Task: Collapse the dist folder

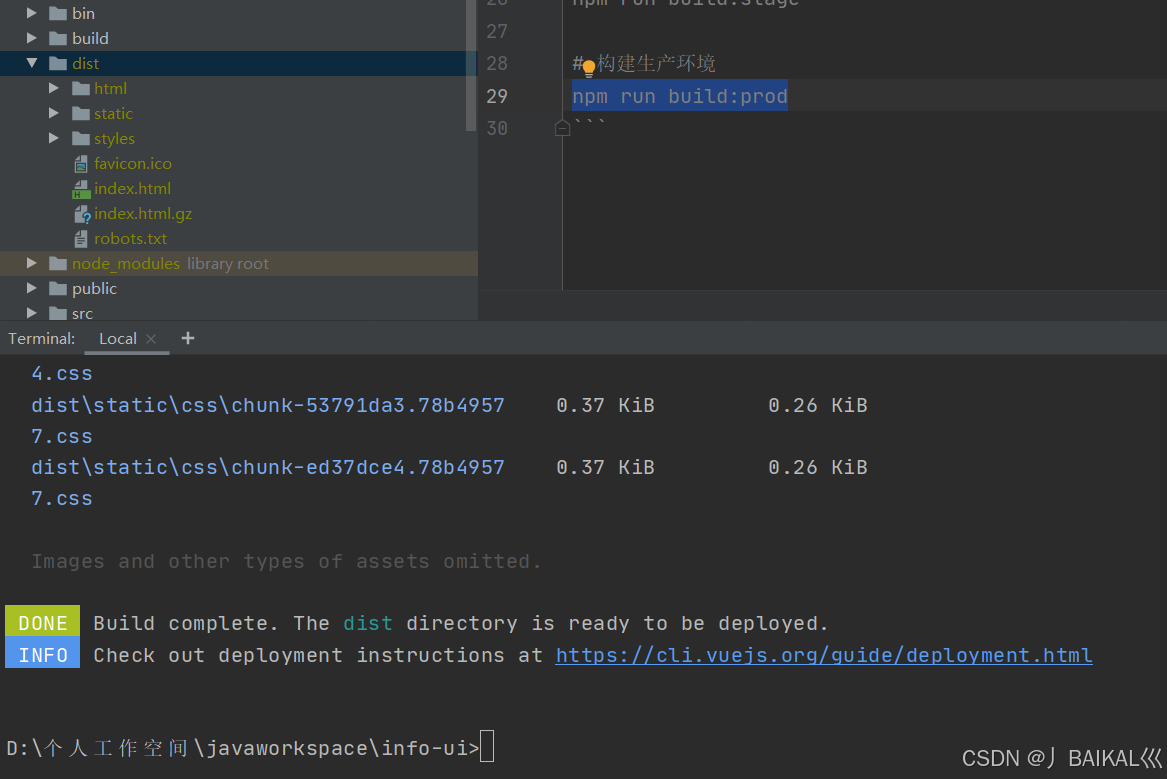Action: (x=31, y=63)
